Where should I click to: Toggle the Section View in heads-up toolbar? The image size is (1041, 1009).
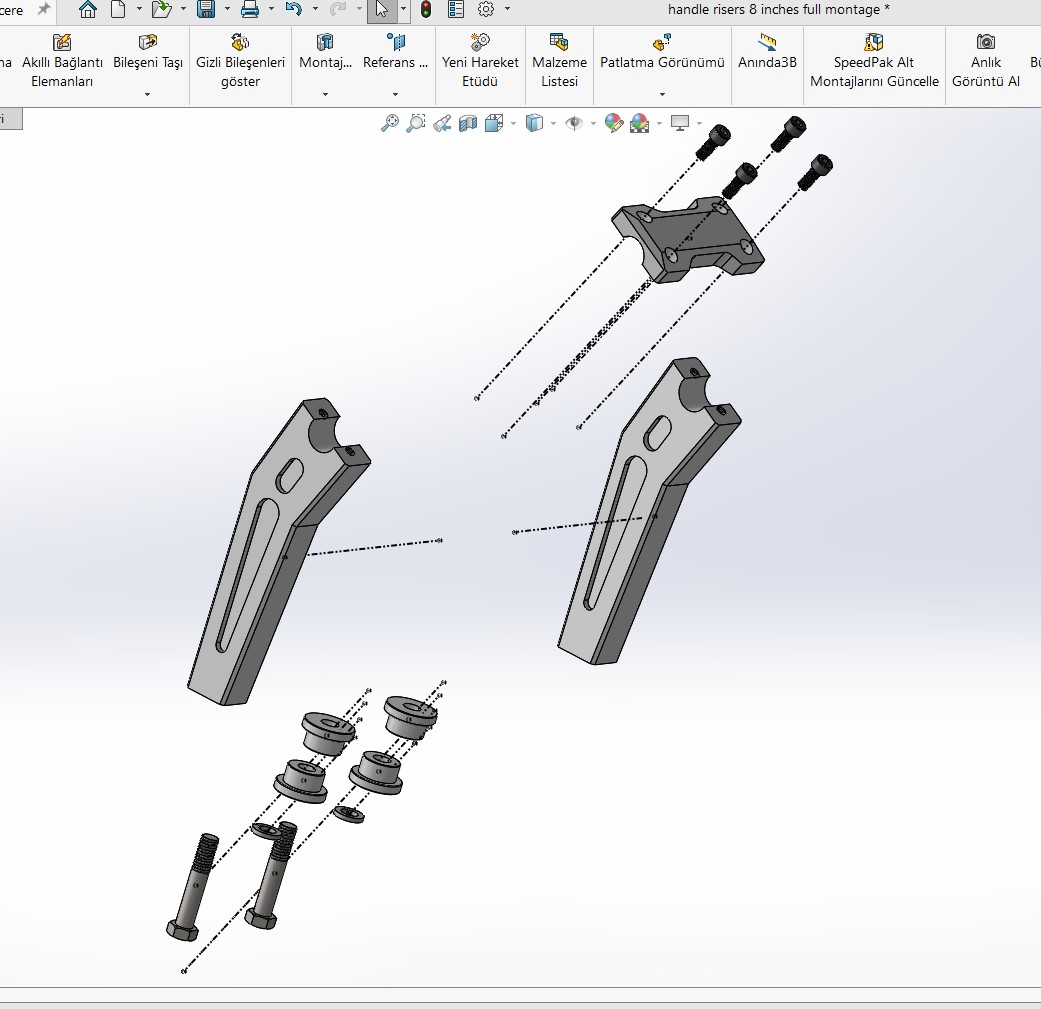(468, 123)
